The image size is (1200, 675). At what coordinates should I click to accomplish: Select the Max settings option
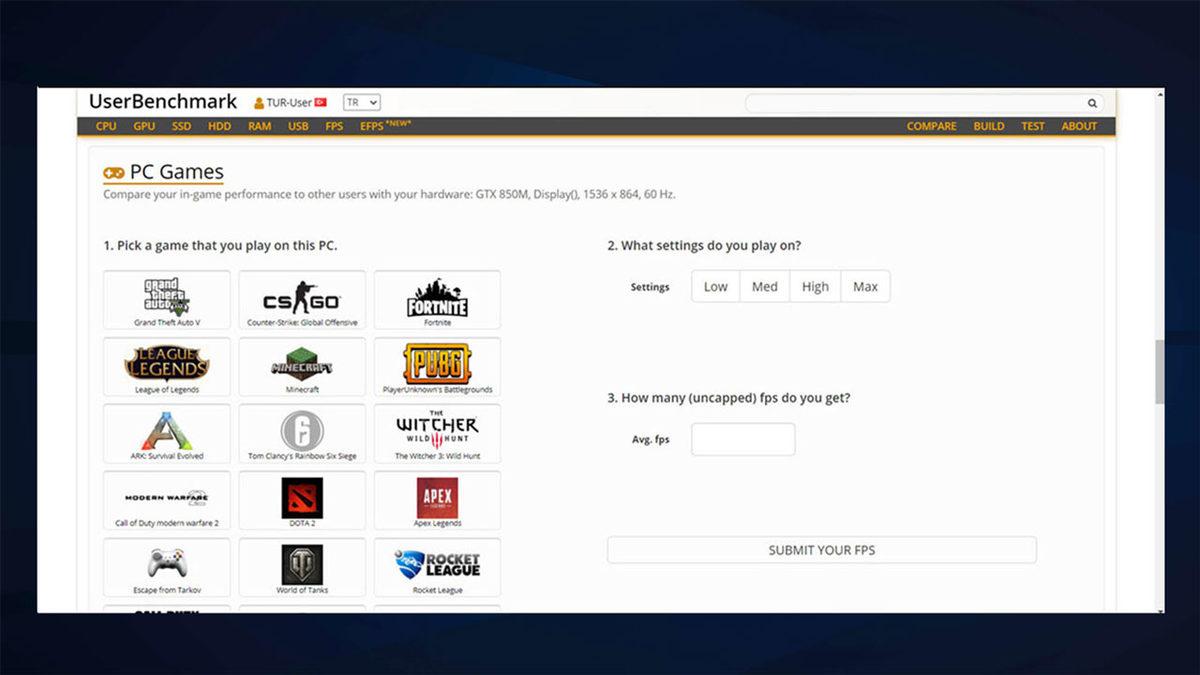pos(865,286)
